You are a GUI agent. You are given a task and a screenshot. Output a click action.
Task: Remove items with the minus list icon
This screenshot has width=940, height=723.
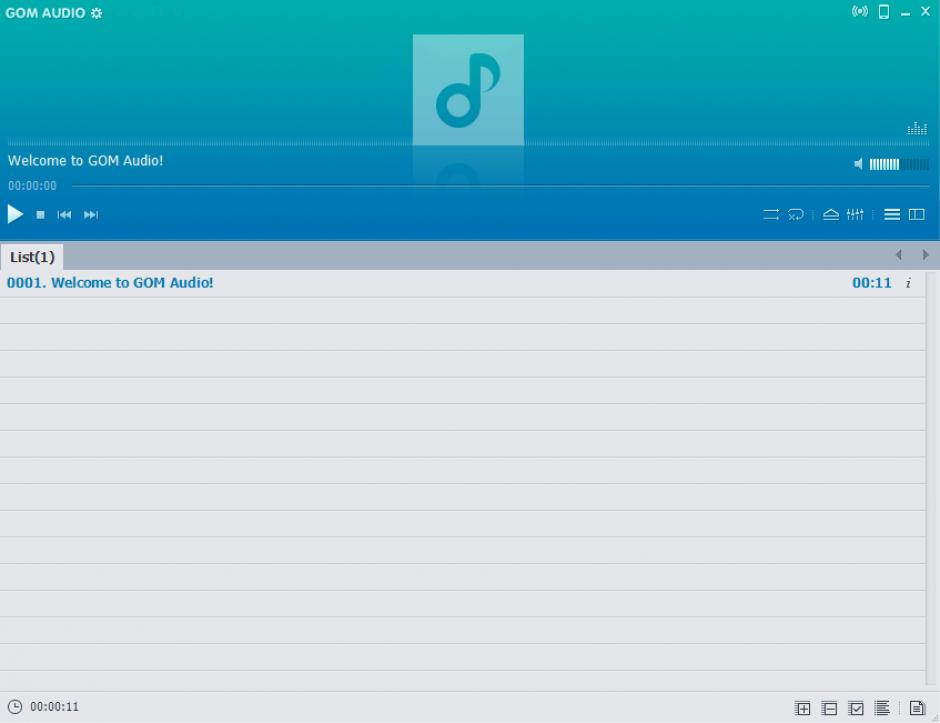point(829,708)
